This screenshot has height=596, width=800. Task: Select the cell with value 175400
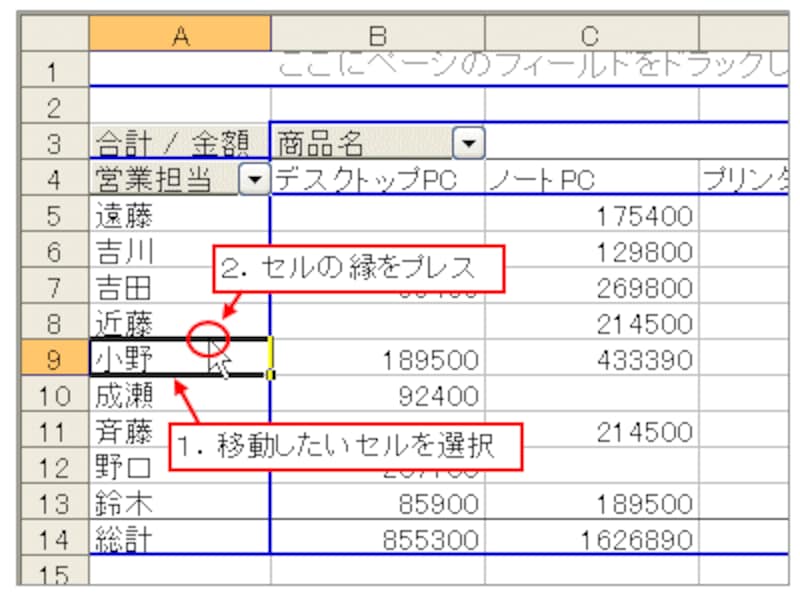click(x=591, y=216)
